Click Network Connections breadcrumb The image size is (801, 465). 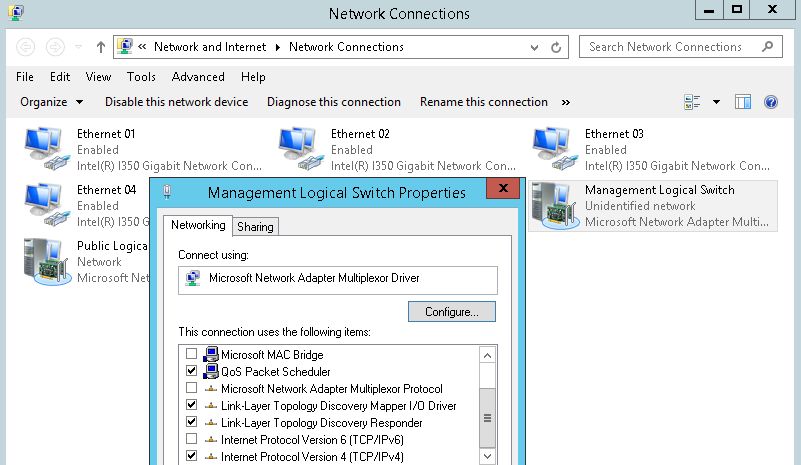346,47
